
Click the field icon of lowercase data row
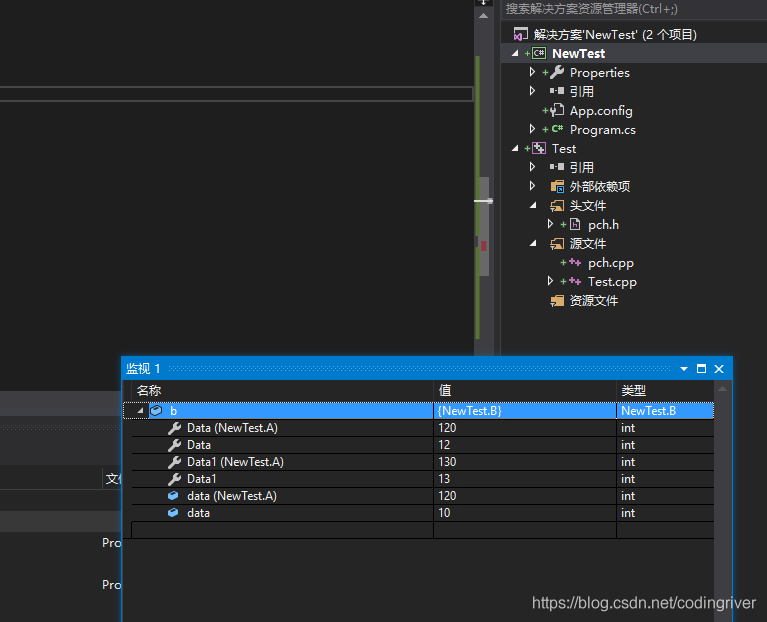click(173, 513)
